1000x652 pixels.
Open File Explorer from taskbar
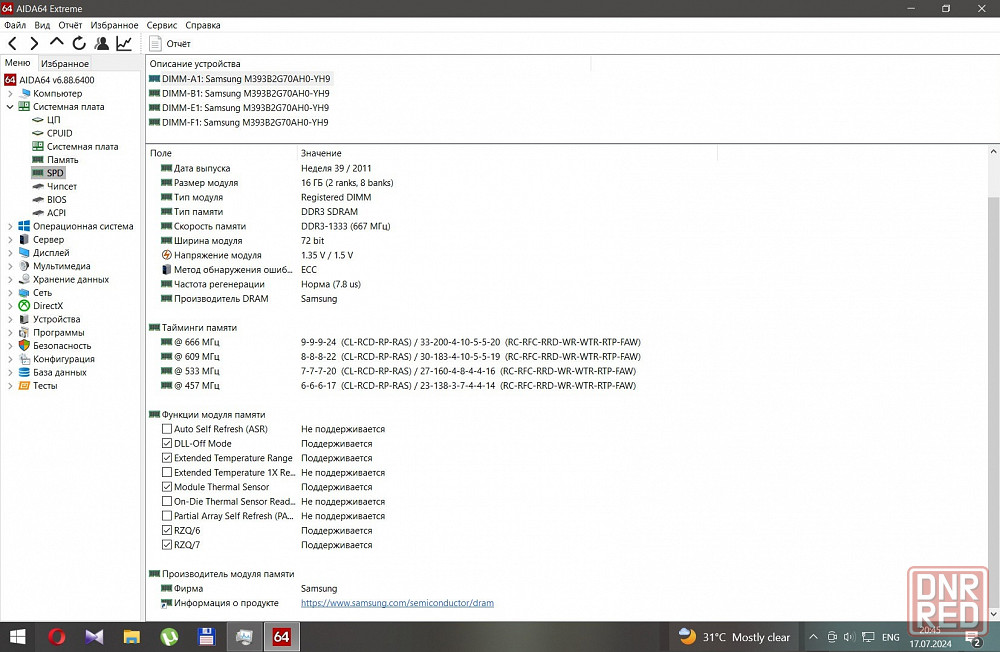tap(131, 637)
